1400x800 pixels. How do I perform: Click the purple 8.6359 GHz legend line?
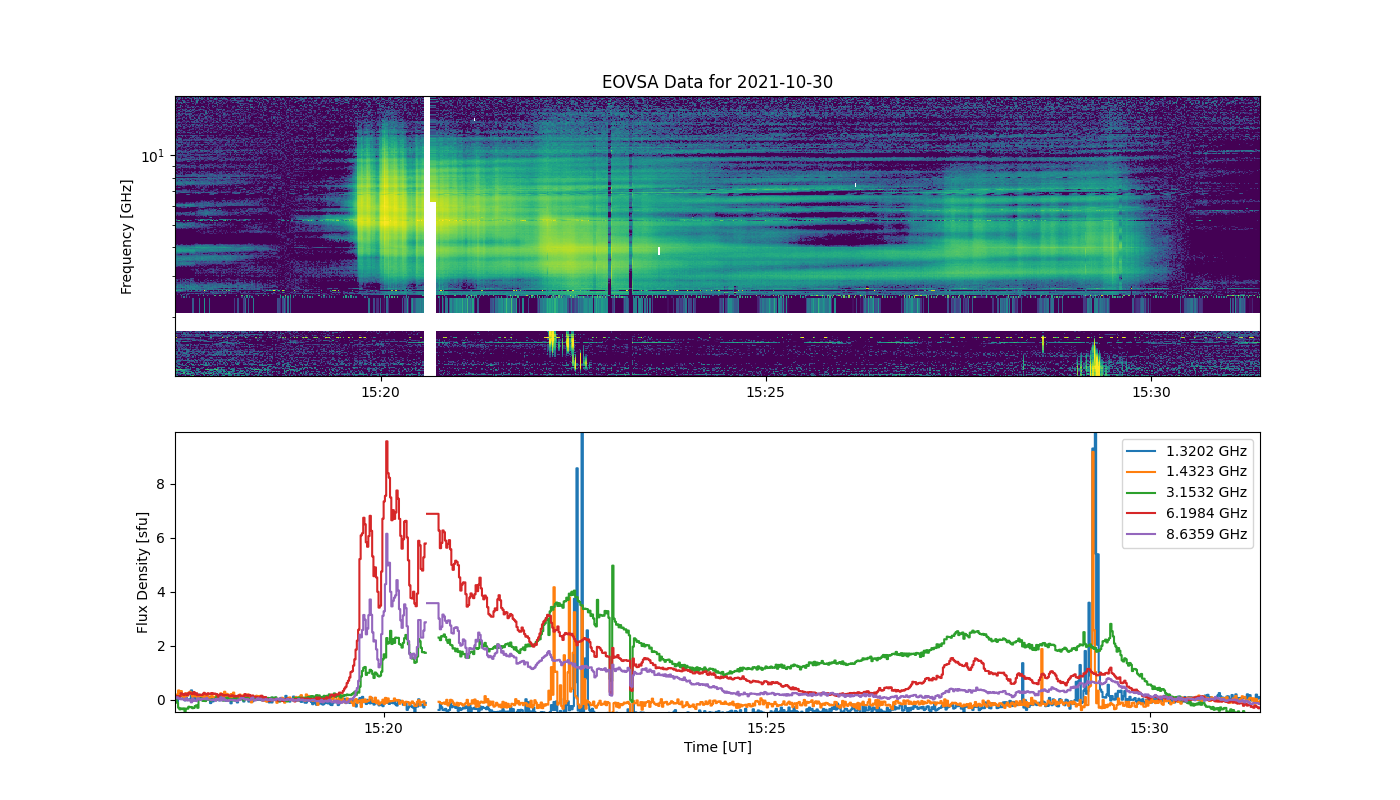pyautogui.click(x=1146, y=535)
